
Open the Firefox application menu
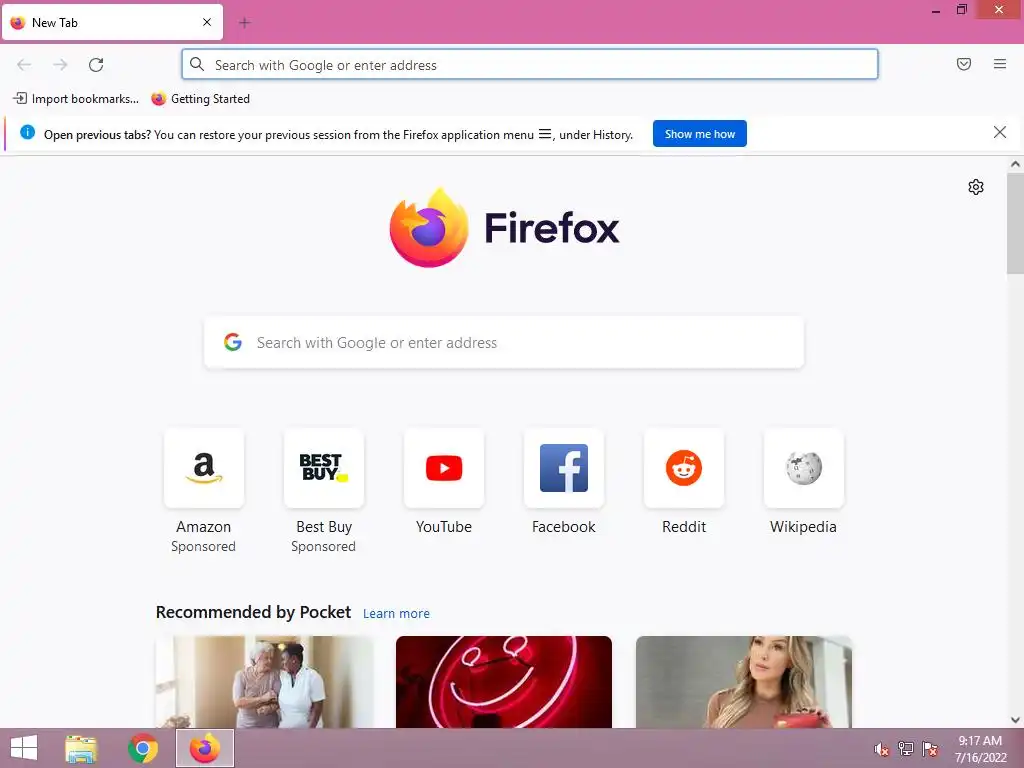[x=1000, y=64]
